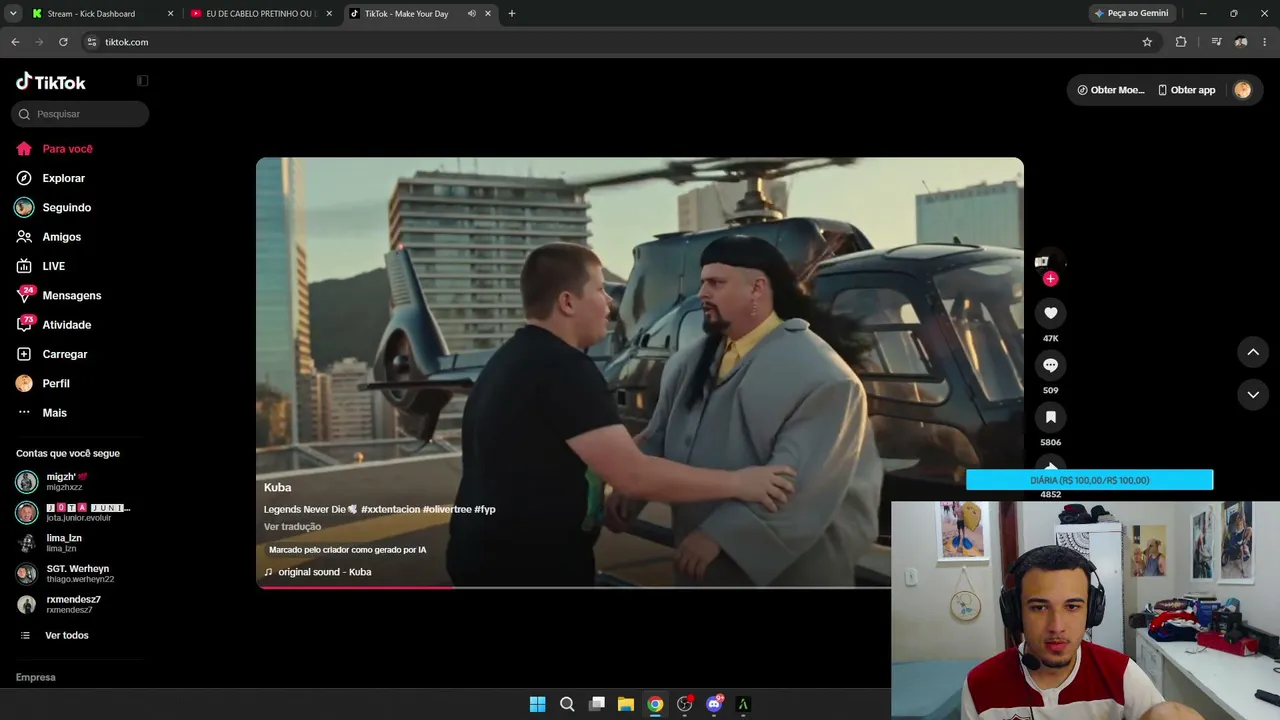Expand the Mais menu
This screenshot has height=720, width=1280.
click(54, 413)
